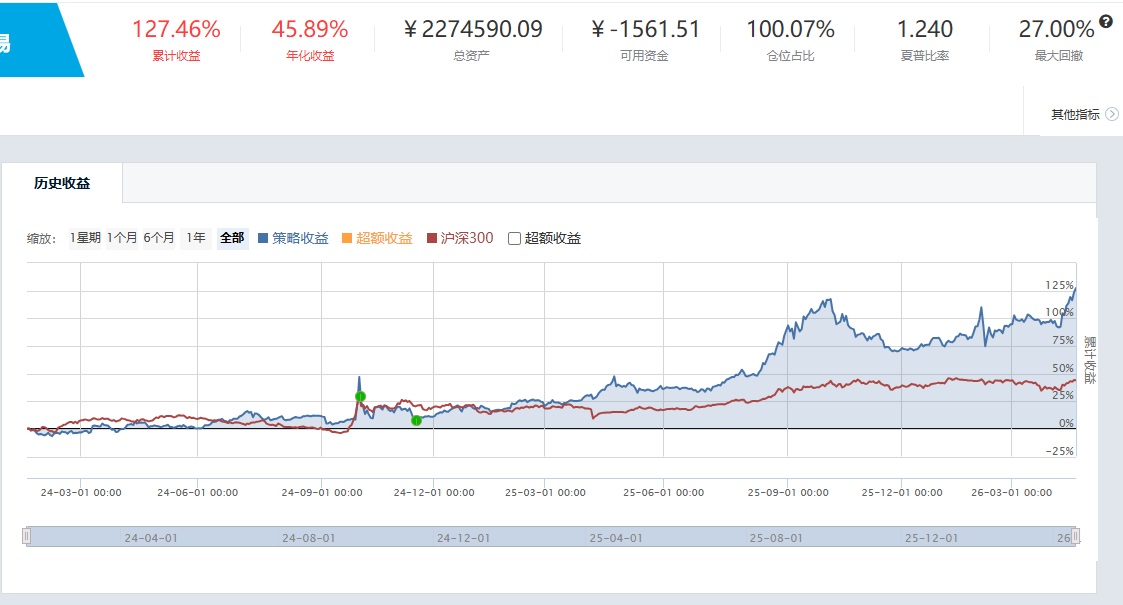
Task: Grab the left handle of the range navigator
Action: point(26,536)
